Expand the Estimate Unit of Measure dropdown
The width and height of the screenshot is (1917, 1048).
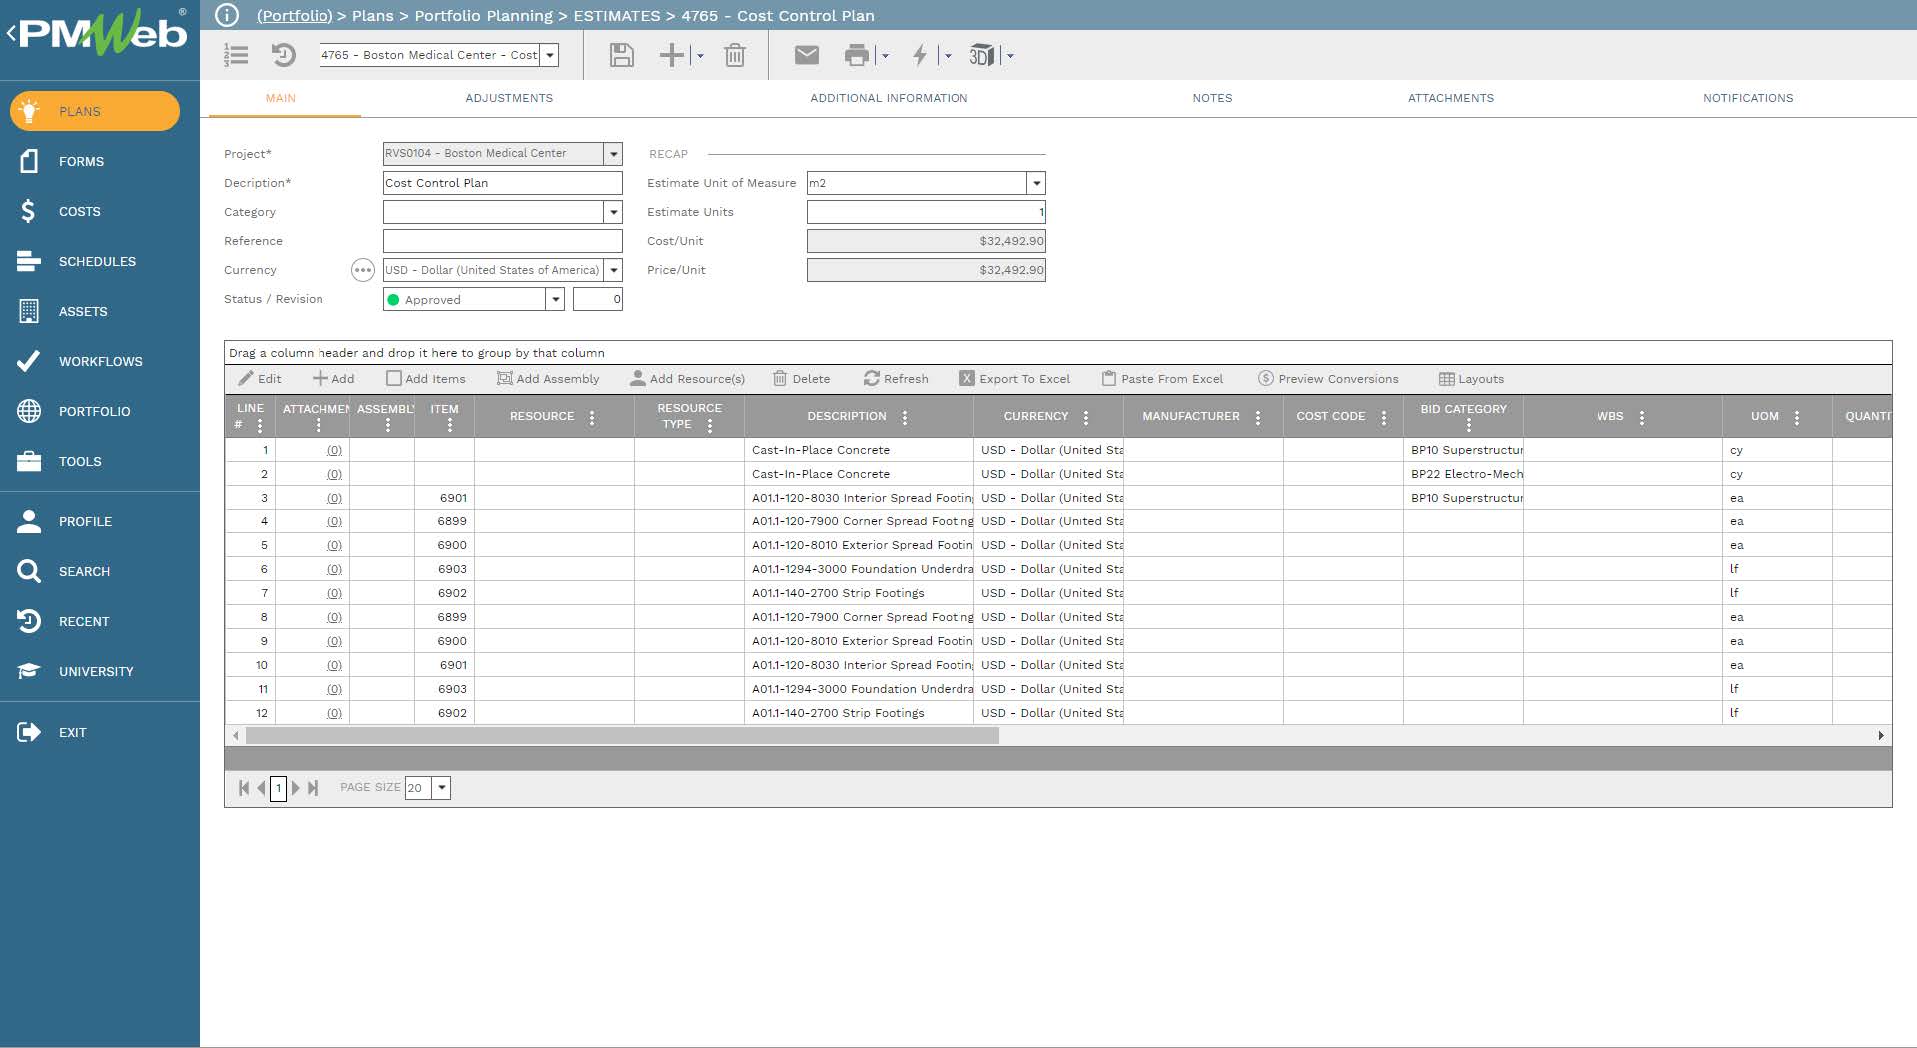coord(1036,183)
